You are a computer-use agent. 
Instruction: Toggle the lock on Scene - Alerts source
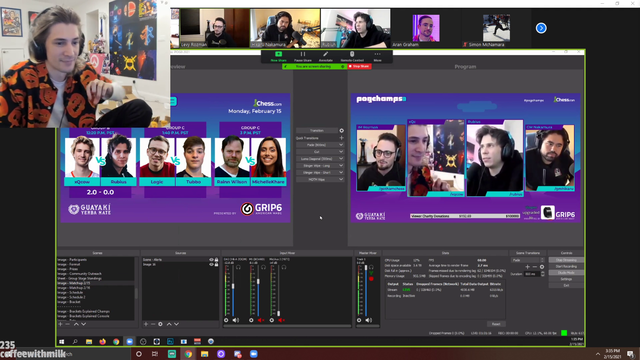[216, 260]
